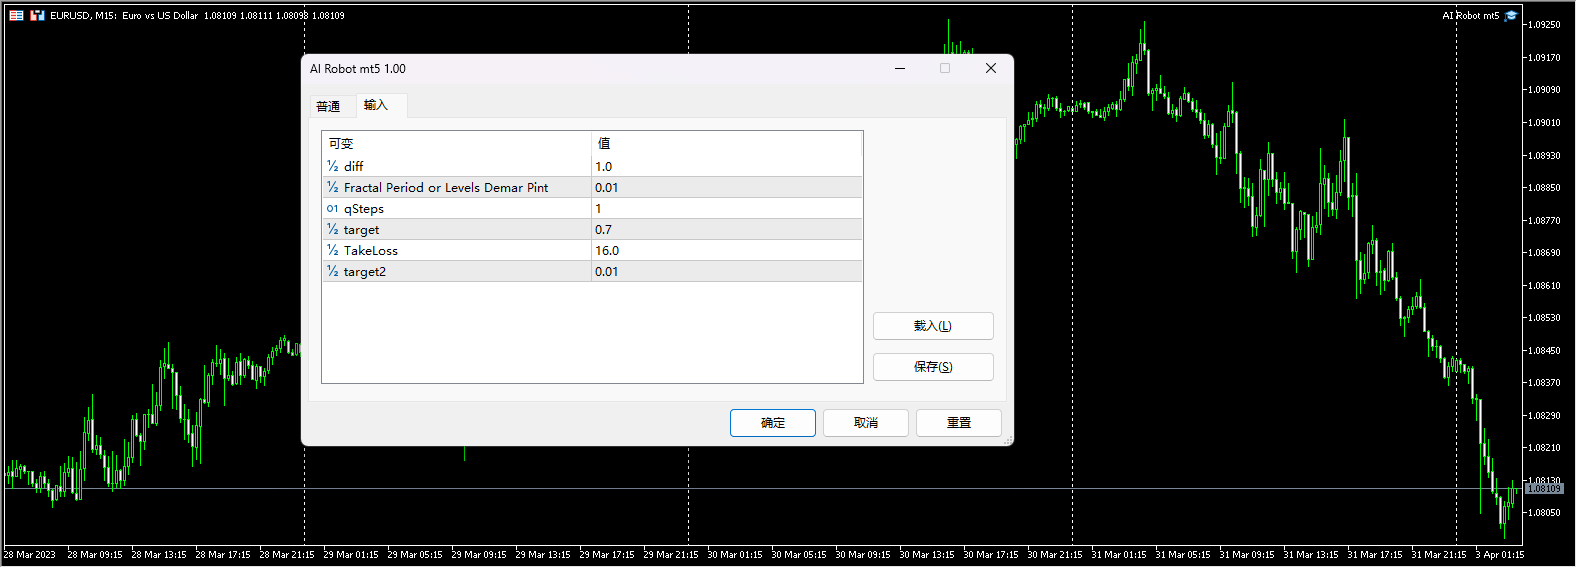Image resolution: width=1577 pixels, height=568 pixels.
Task: Minimize the AI Robot mt5 dialog
Action: (x=900, y=68)
